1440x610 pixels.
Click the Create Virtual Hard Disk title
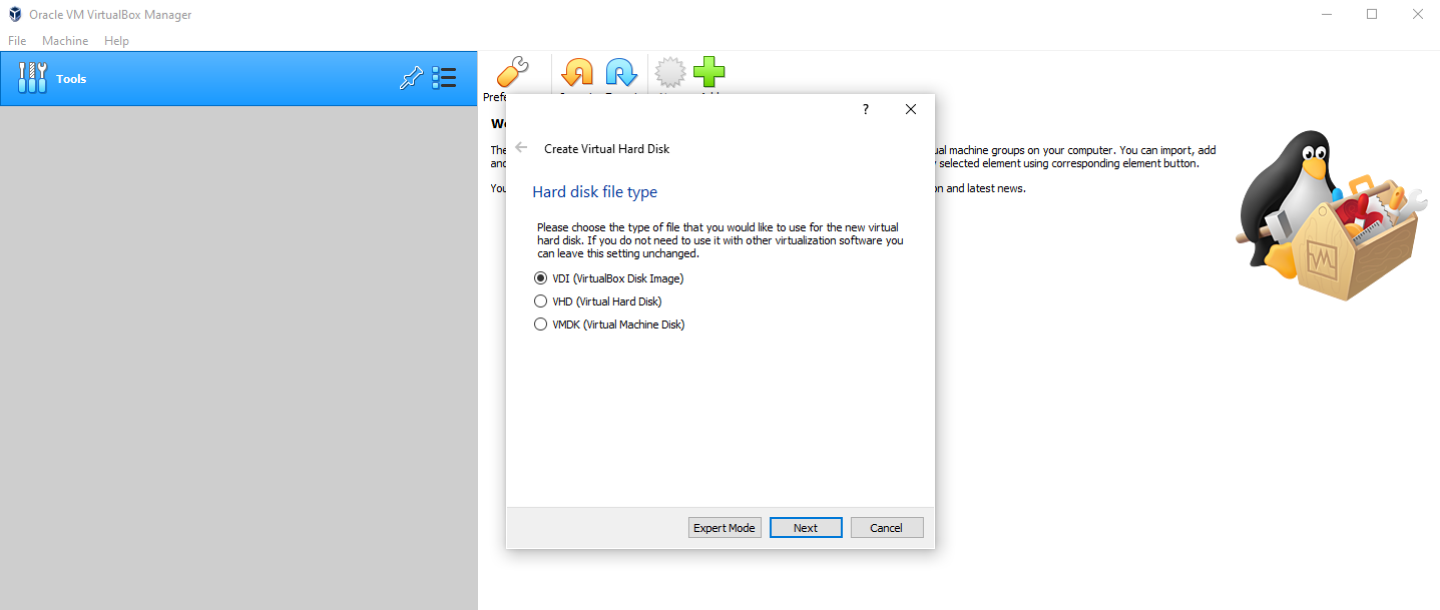pos(607,148)
